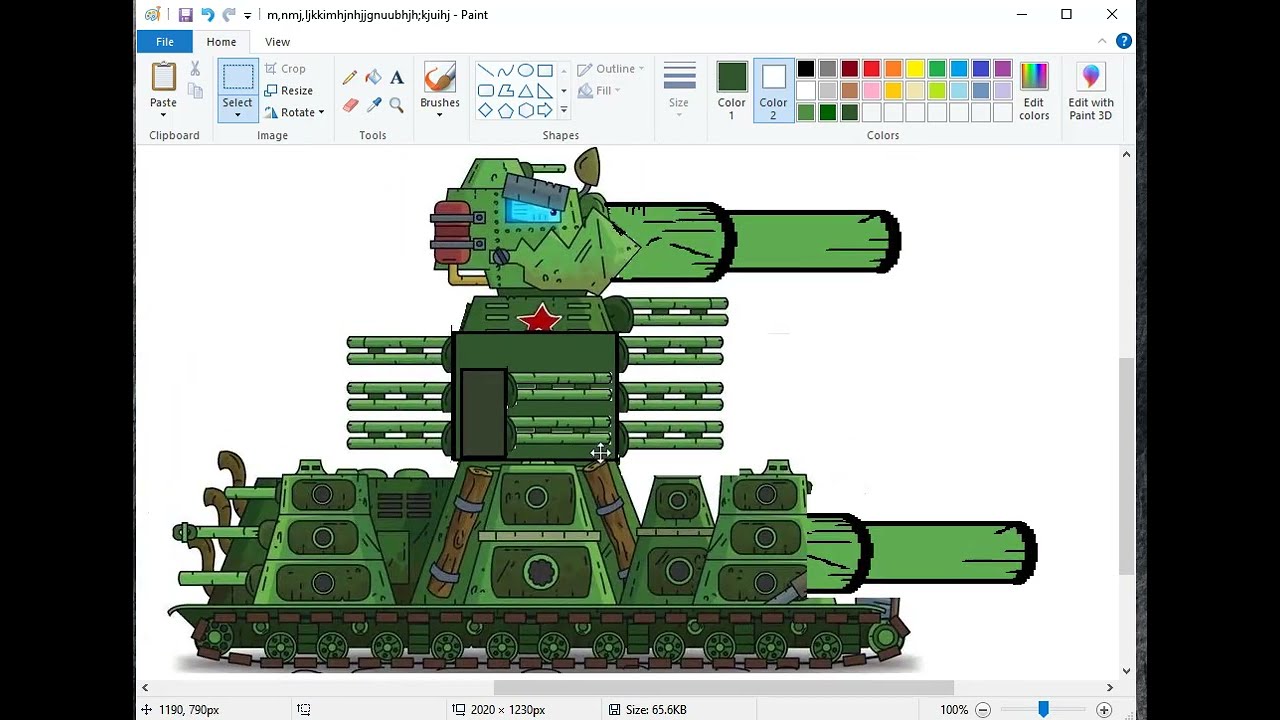Switch to the Home tab
1280x720 pixels.
(221, 42)
